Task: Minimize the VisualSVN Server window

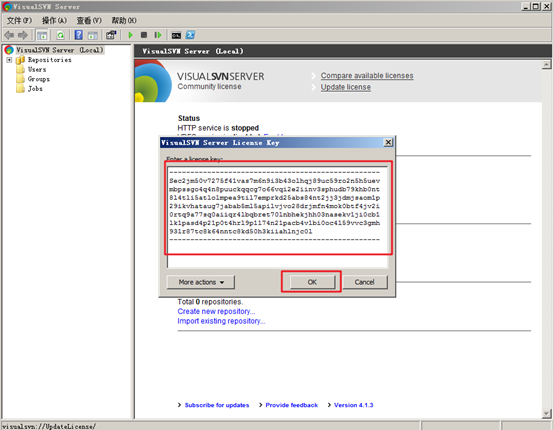Action: click(526, 6)
